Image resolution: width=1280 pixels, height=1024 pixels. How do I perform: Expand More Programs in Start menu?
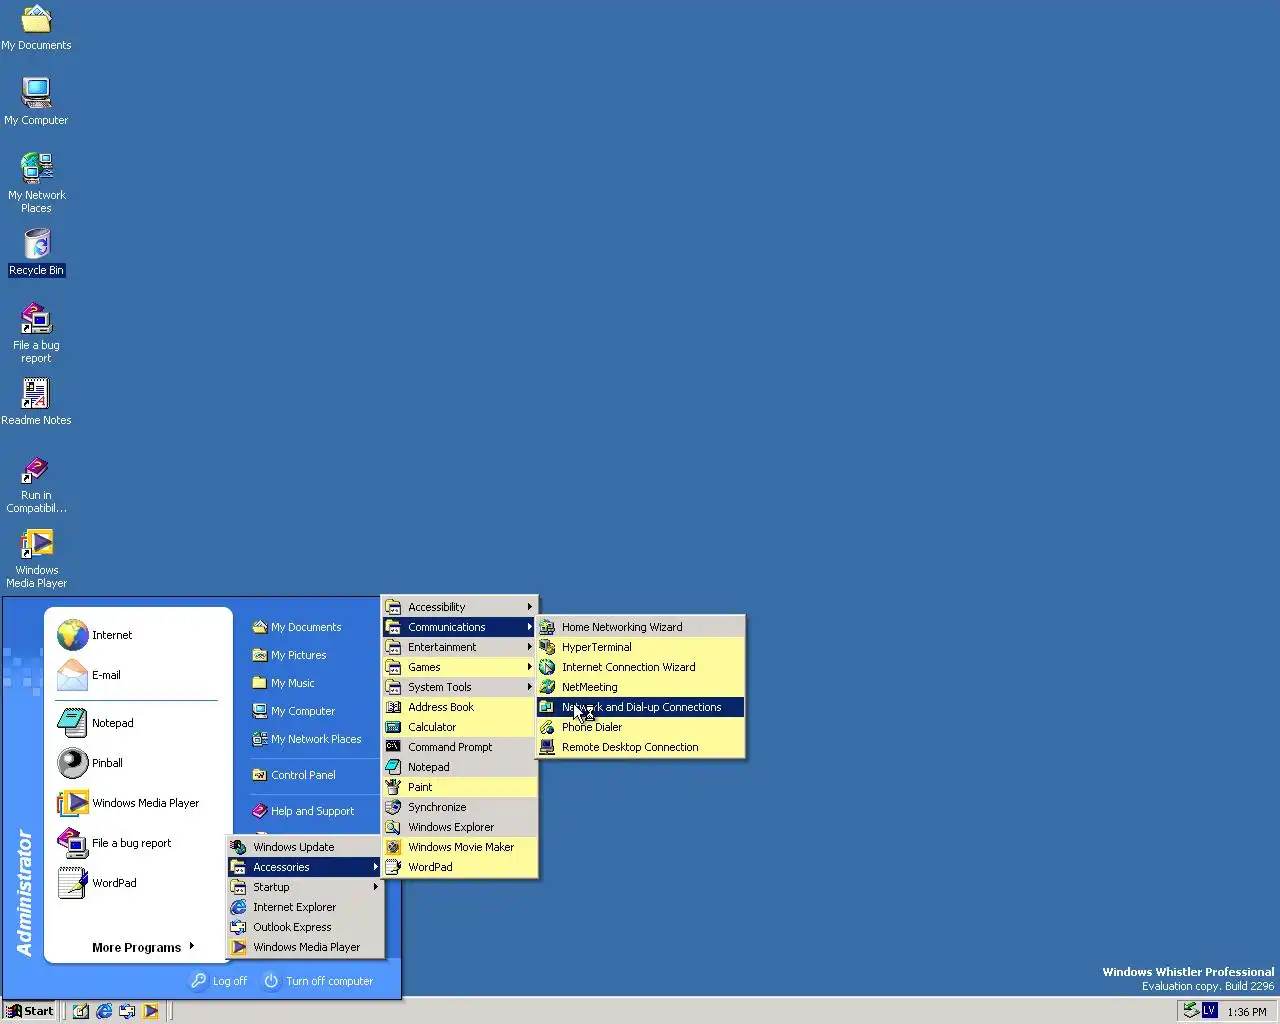tap(142, 947)
